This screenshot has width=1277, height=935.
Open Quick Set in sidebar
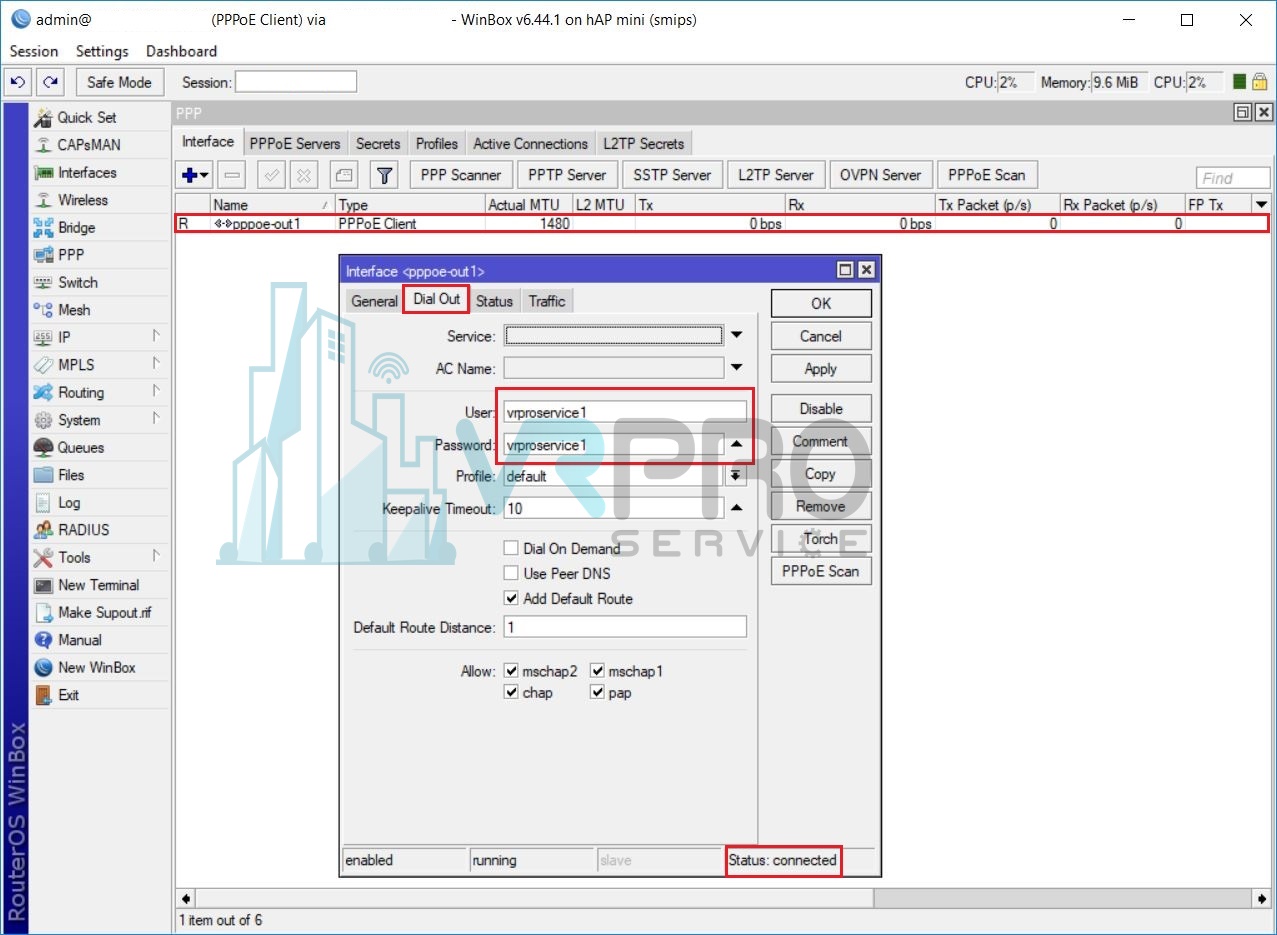(x=87, y=117)
